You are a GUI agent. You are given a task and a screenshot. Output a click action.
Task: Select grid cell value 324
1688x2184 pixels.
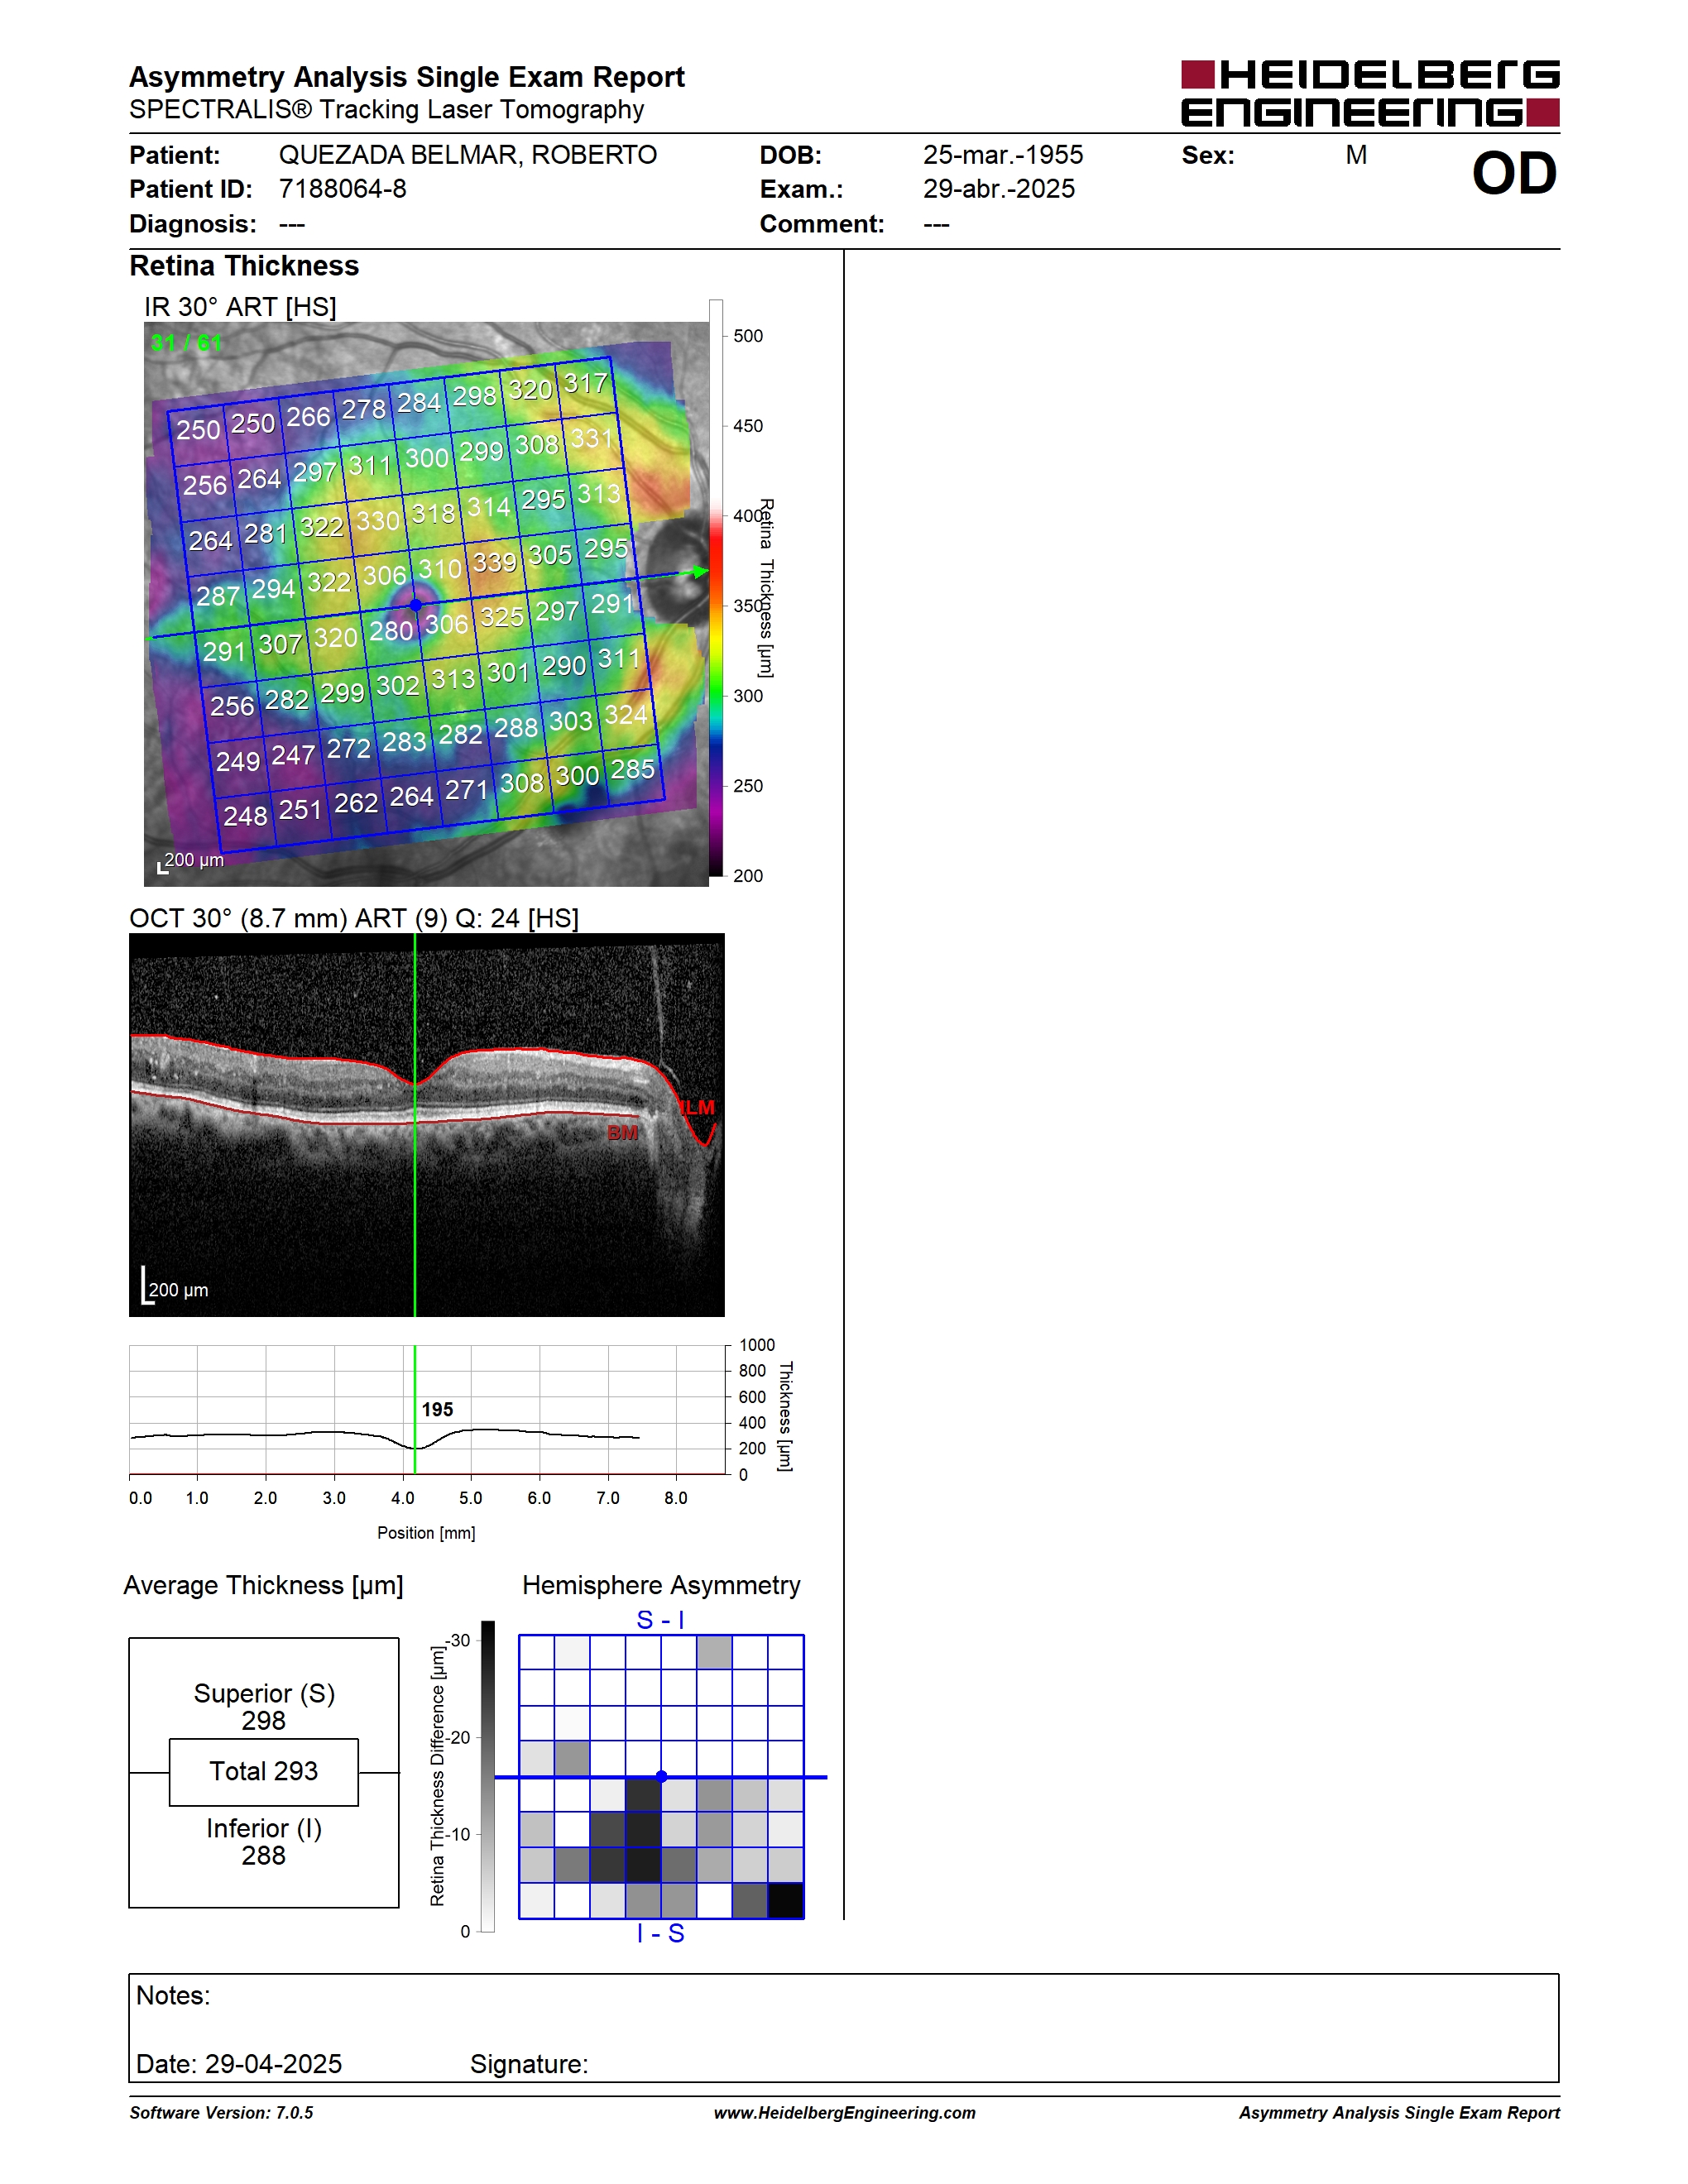click(626, 714)
